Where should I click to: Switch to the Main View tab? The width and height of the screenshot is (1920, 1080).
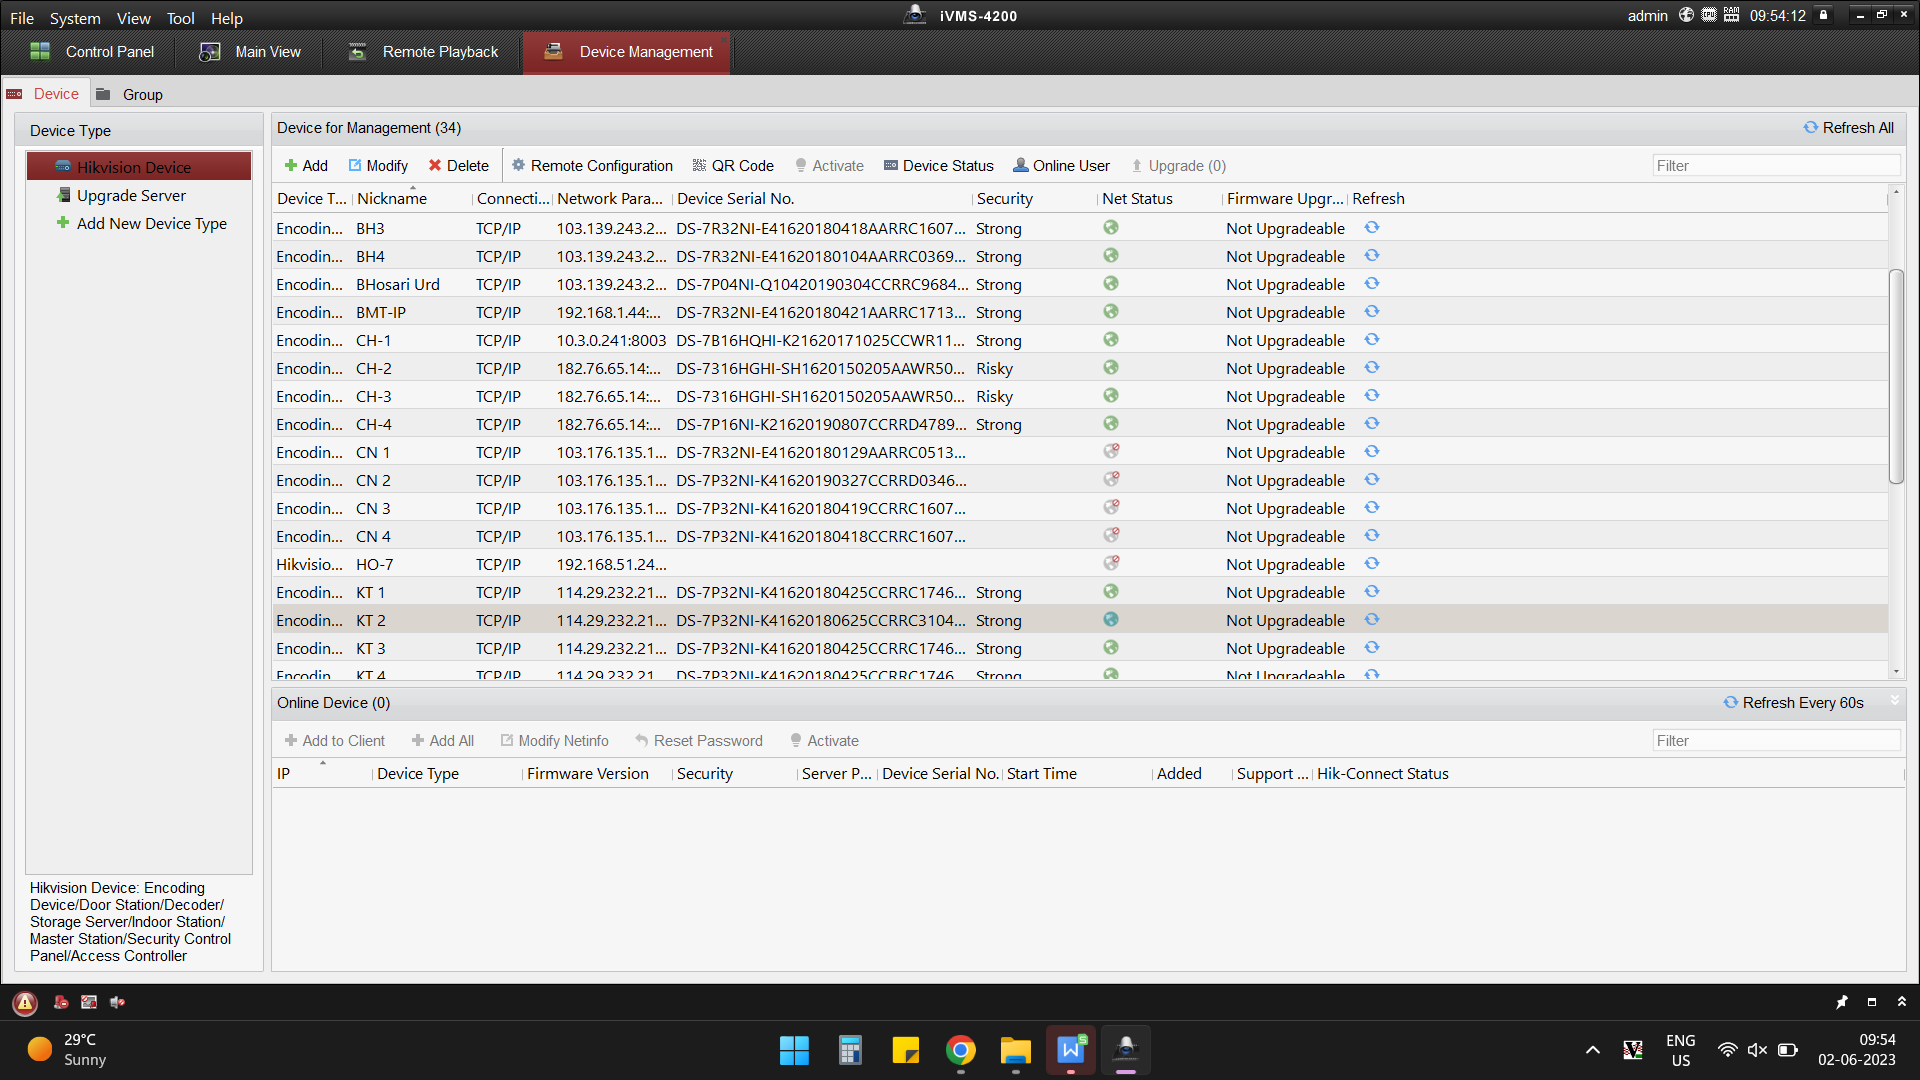250,52
